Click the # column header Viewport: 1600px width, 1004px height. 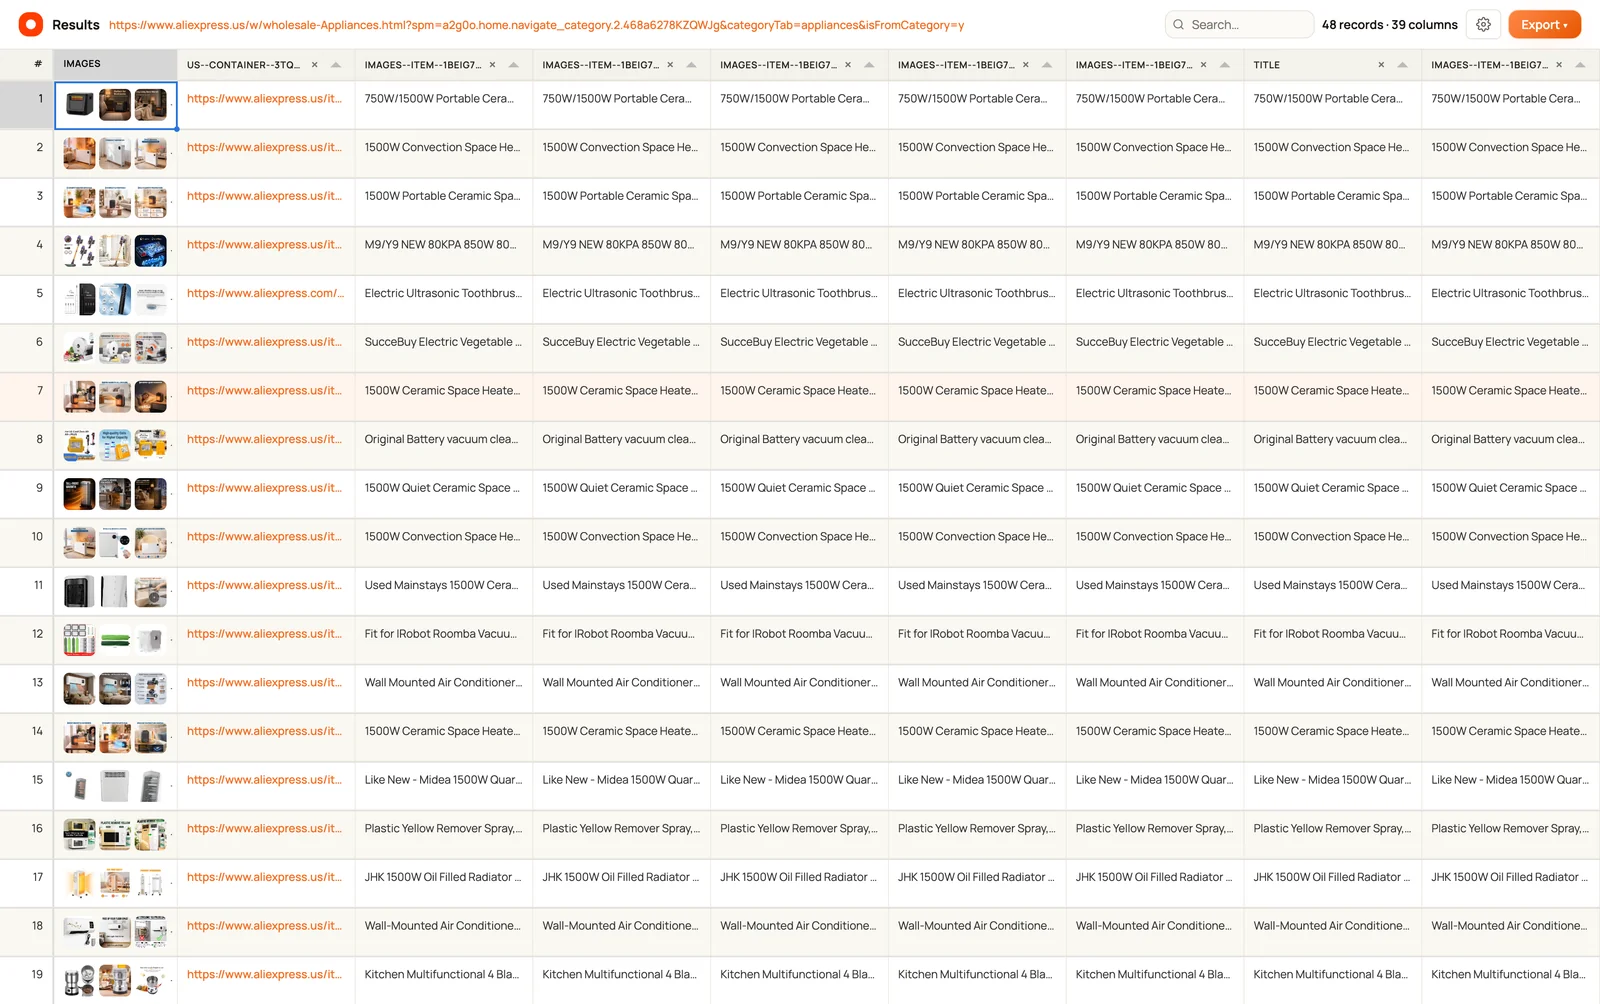point(38,64)
